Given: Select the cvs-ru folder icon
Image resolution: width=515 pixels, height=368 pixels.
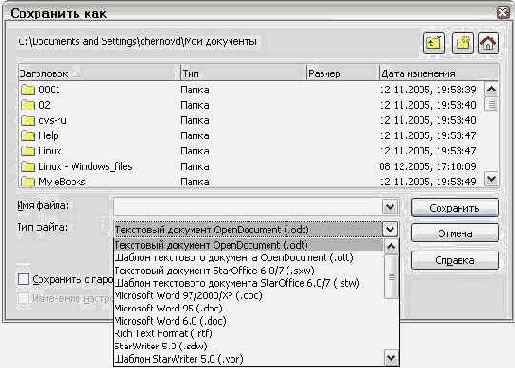Looking at the screenshot, I should (28, 121).
